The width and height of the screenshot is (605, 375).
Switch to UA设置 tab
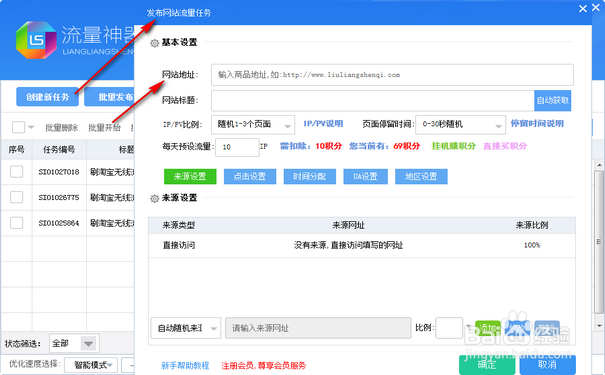click(x=365, y=176)
